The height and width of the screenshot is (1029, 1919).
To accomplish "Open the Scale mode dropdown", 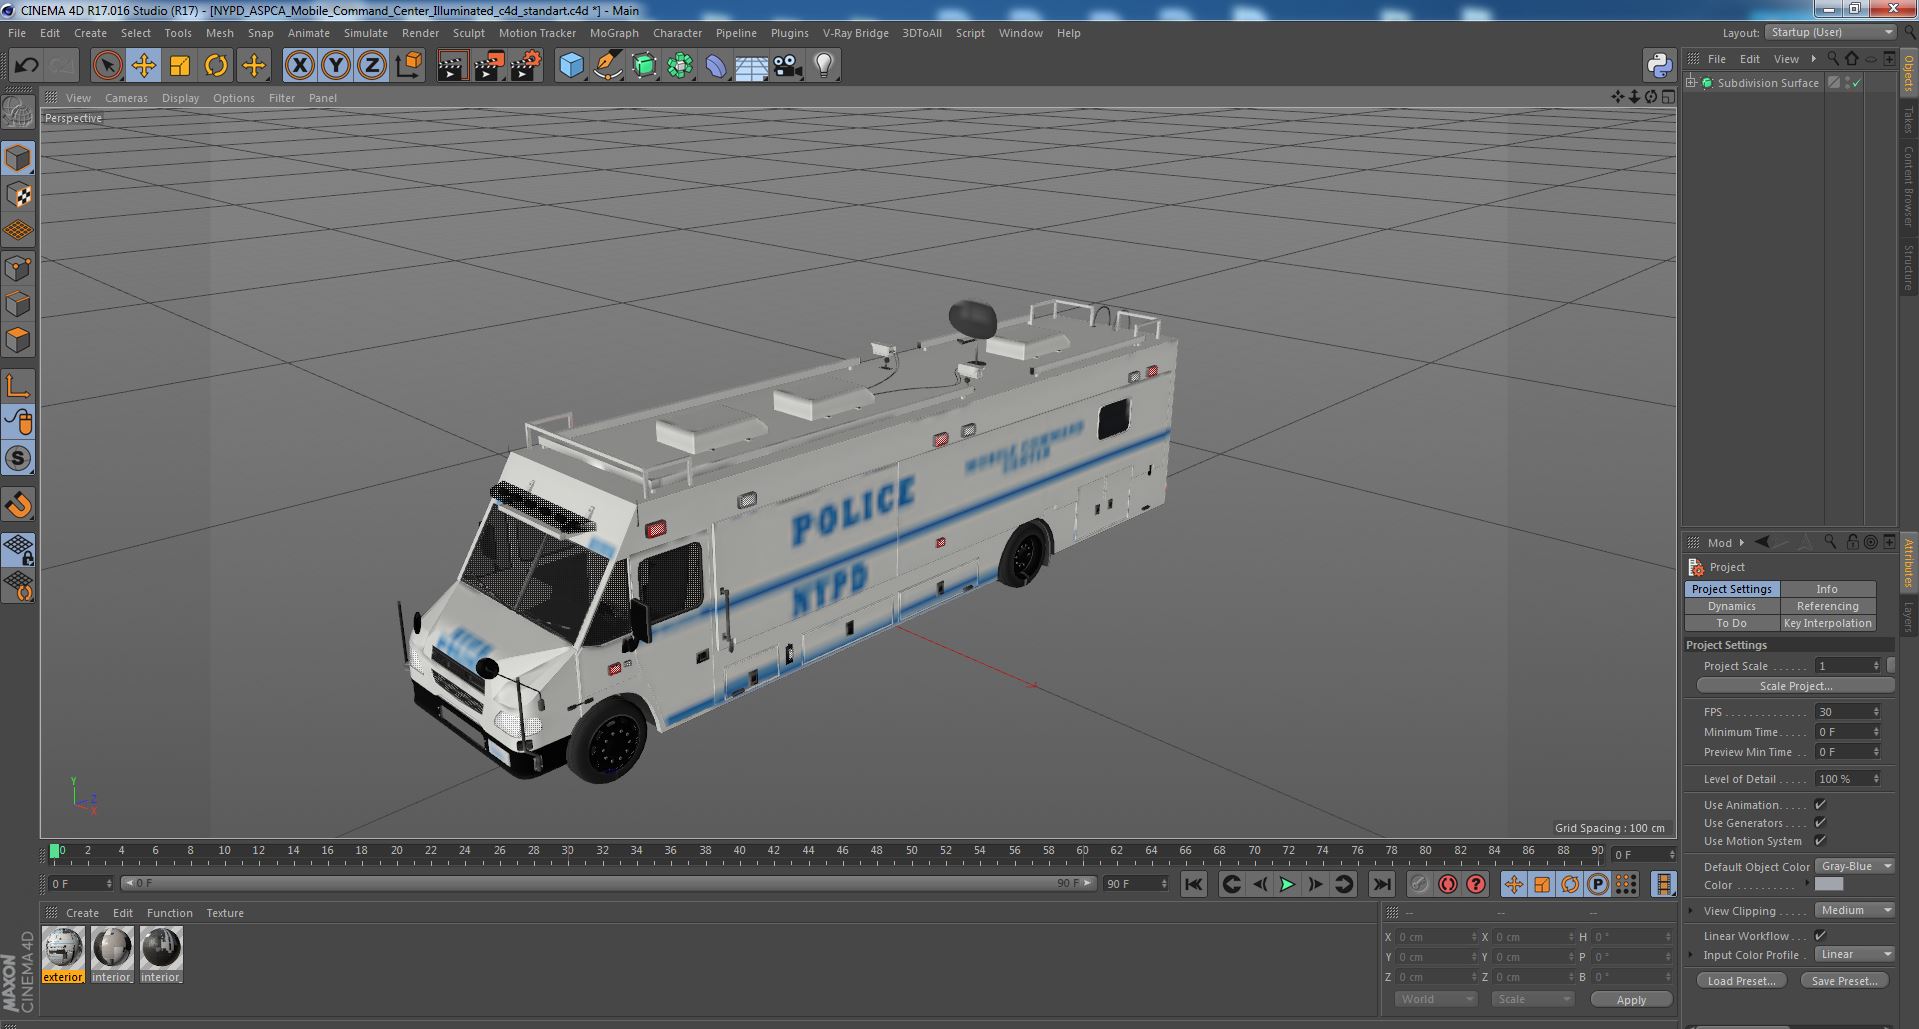I will pyautogui.click(x=1532, y=999).
